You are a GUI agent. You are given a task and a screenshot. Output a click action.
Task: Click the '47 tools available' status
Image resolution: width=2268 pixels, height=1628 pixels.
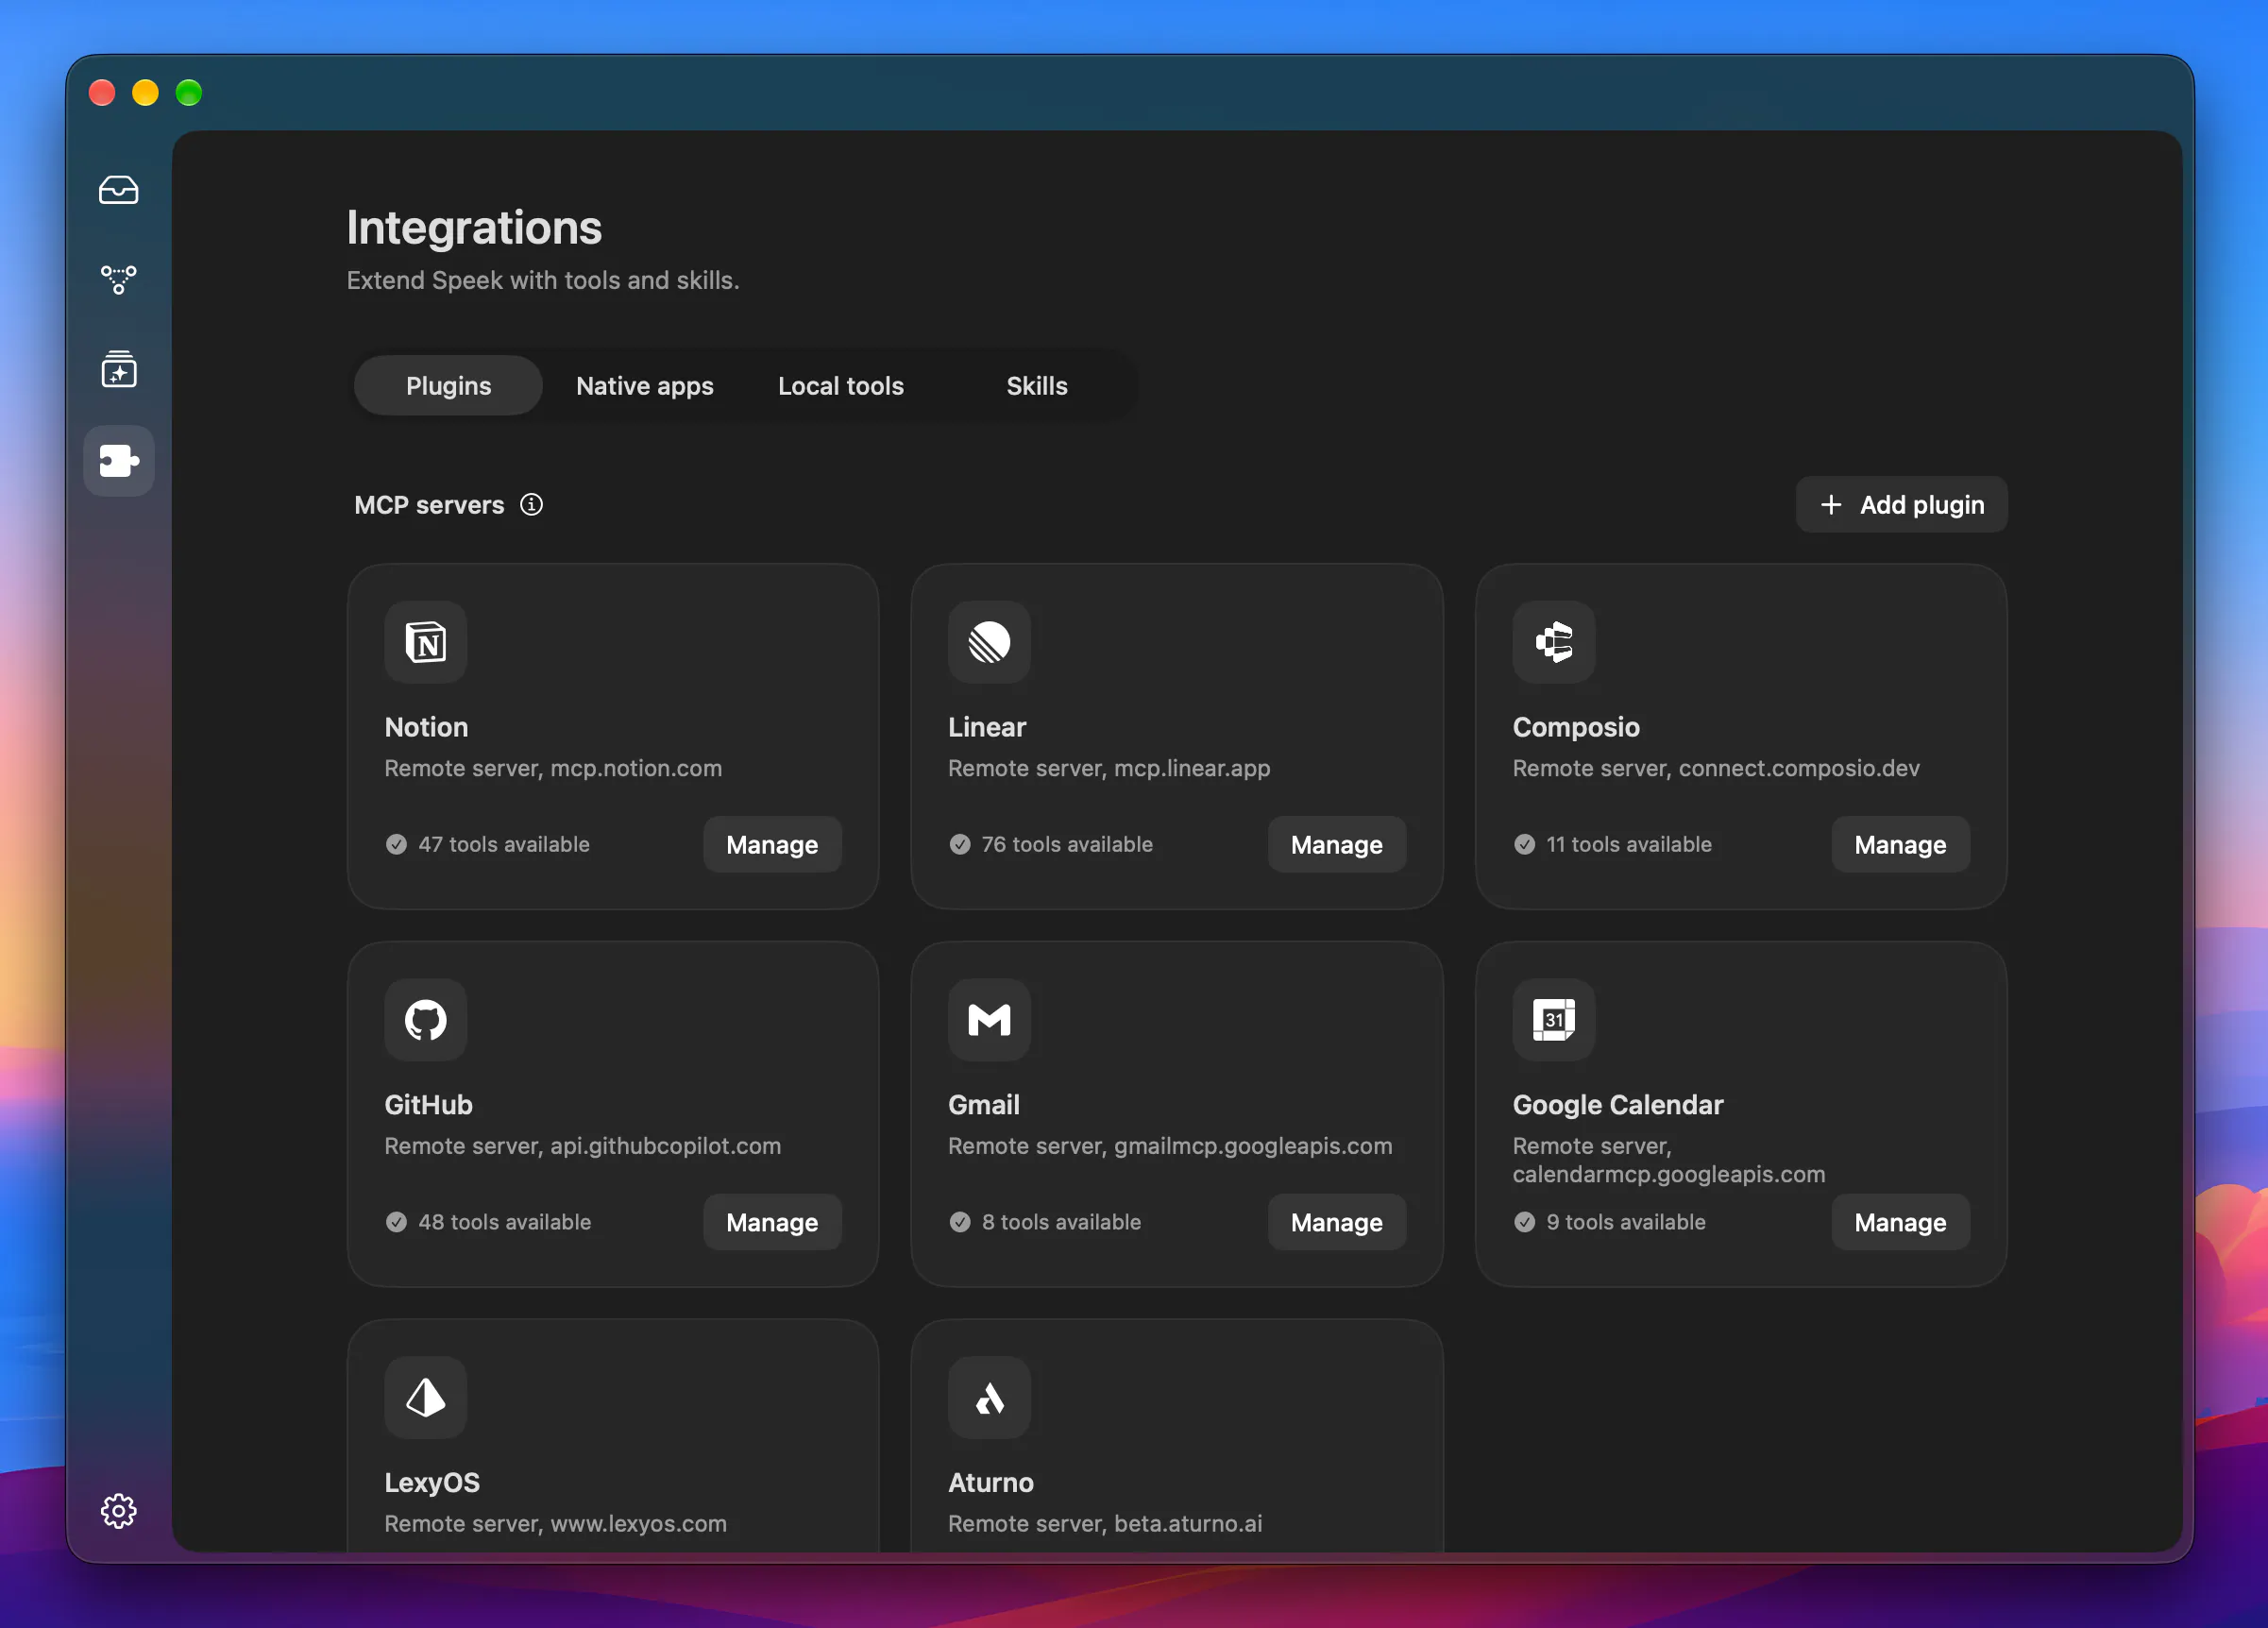[x=504, y=844]
